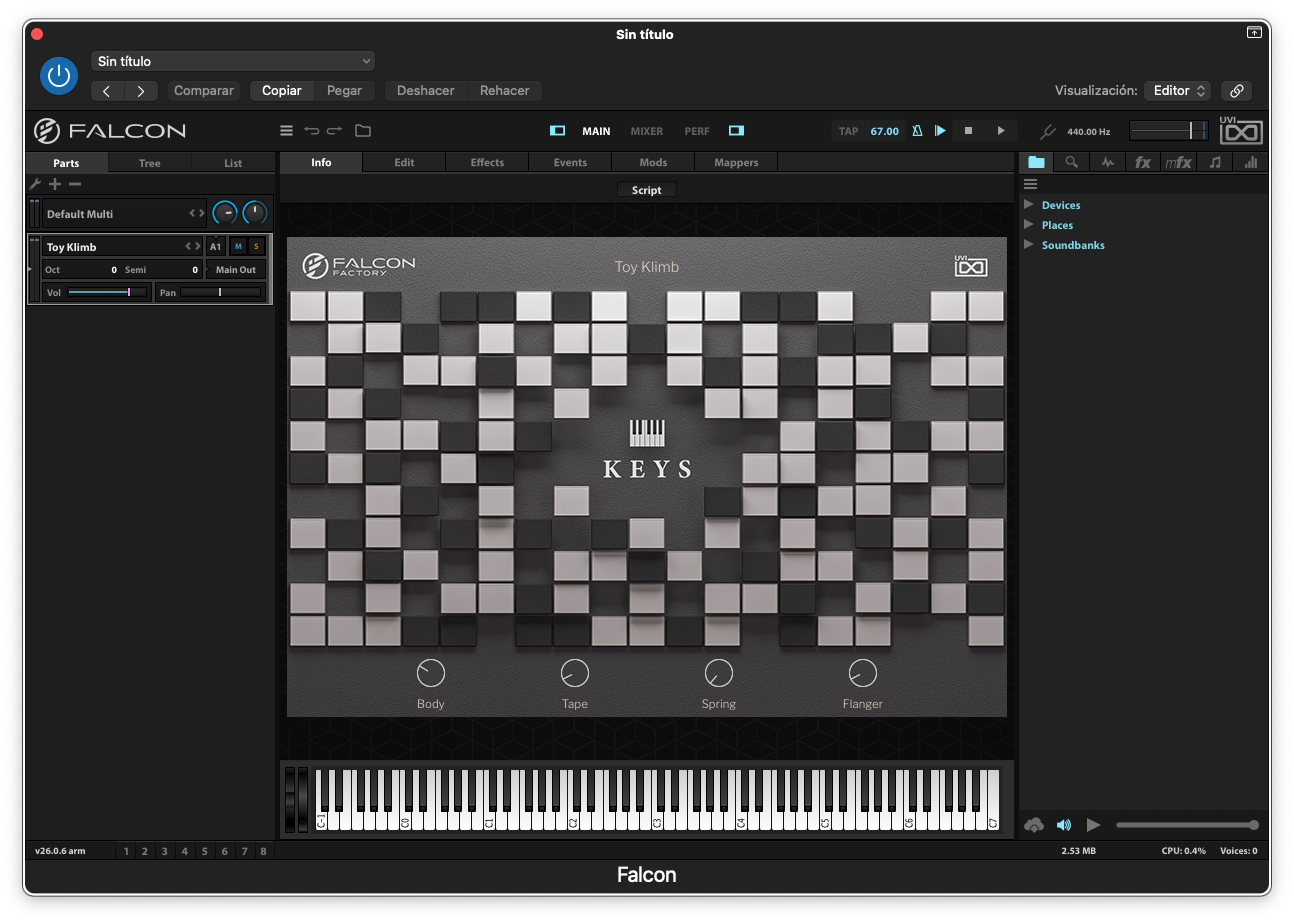Click the Pan slider of Toy Klimb
This screenshot has width=1294, height=923.
pos(221,292)
